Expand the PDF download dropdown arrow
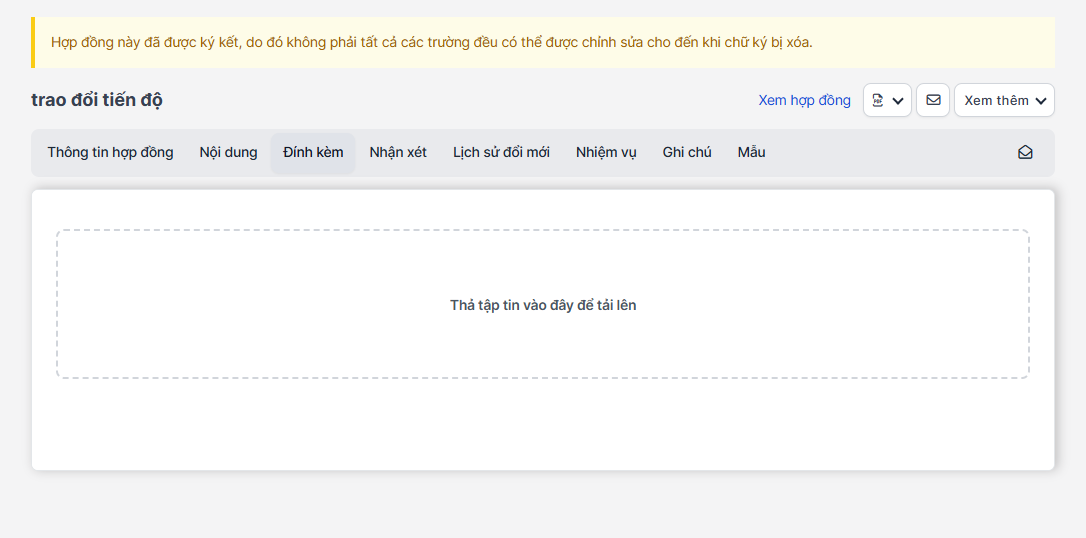Screen dimensions: 1086x538 pyautogui.click(x=898, y=101)
